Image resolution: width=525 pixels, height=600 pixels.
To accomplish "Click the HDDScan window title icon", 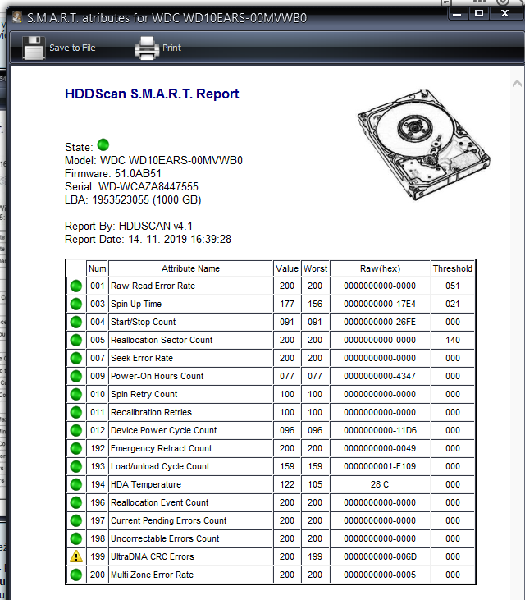I will click(17, 17).
